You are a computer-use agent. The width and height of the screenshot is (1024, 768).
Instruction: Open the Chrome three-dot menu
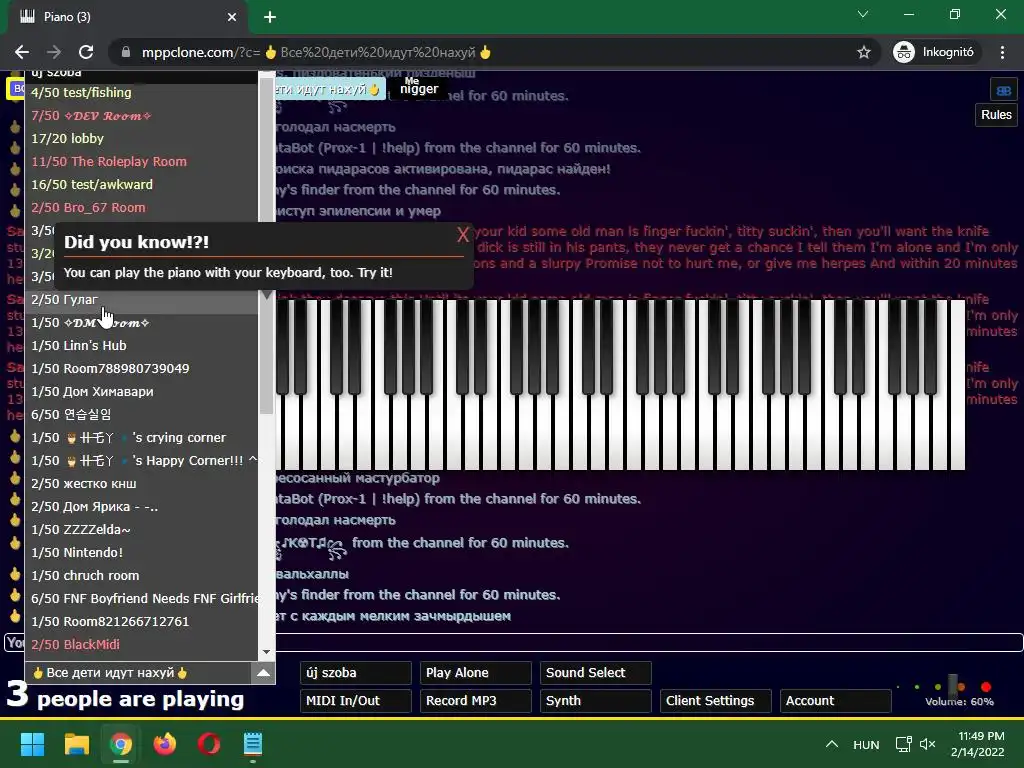pyautogui.click(x=1002, y=52)
